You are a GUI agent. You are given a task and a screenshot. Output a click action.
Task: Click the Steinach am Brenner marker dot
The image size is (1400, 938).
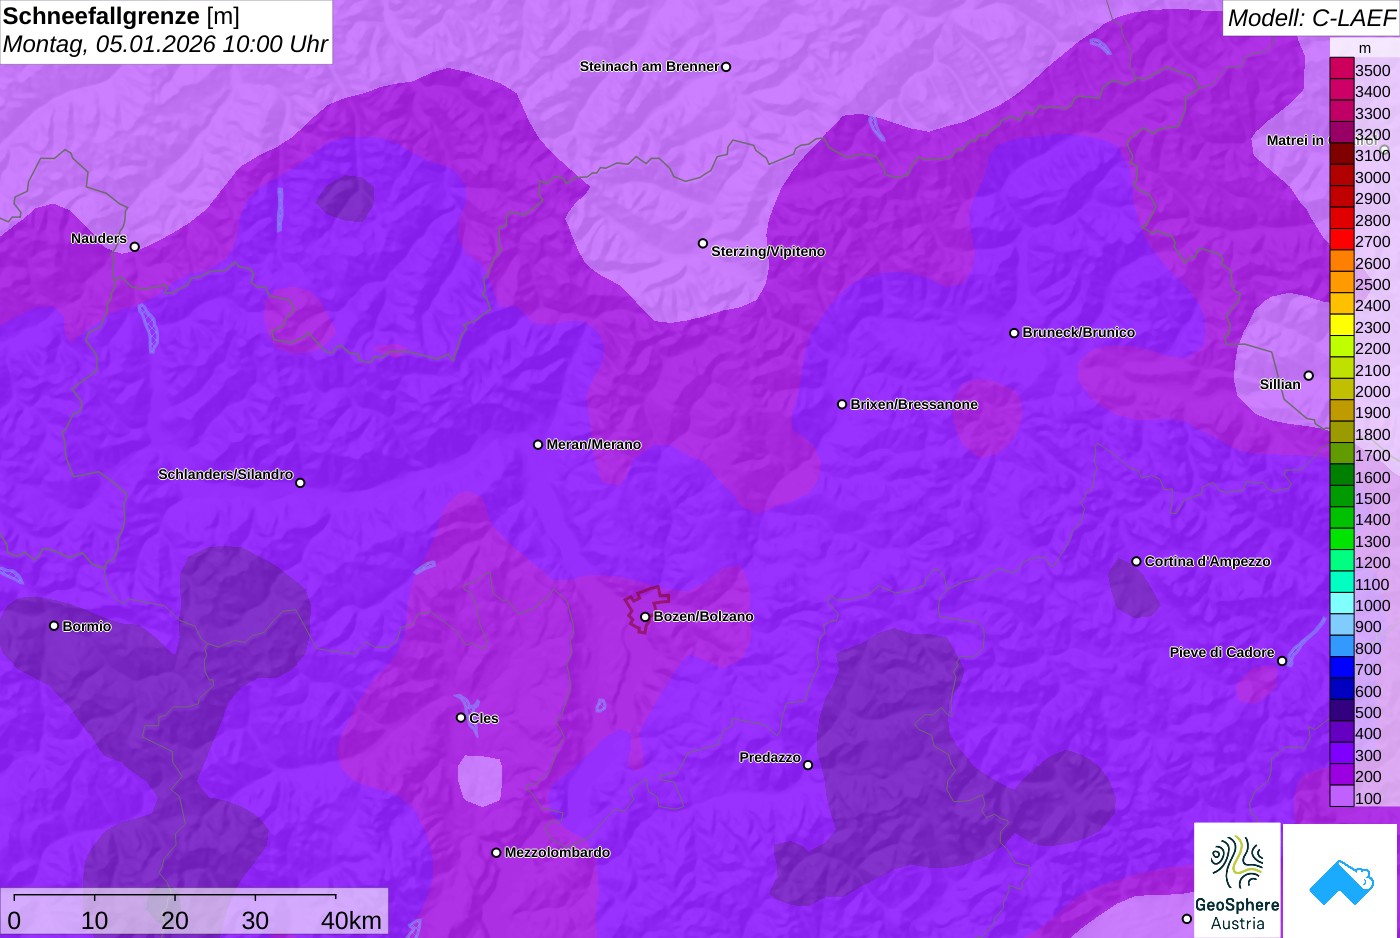coord(726,67)
